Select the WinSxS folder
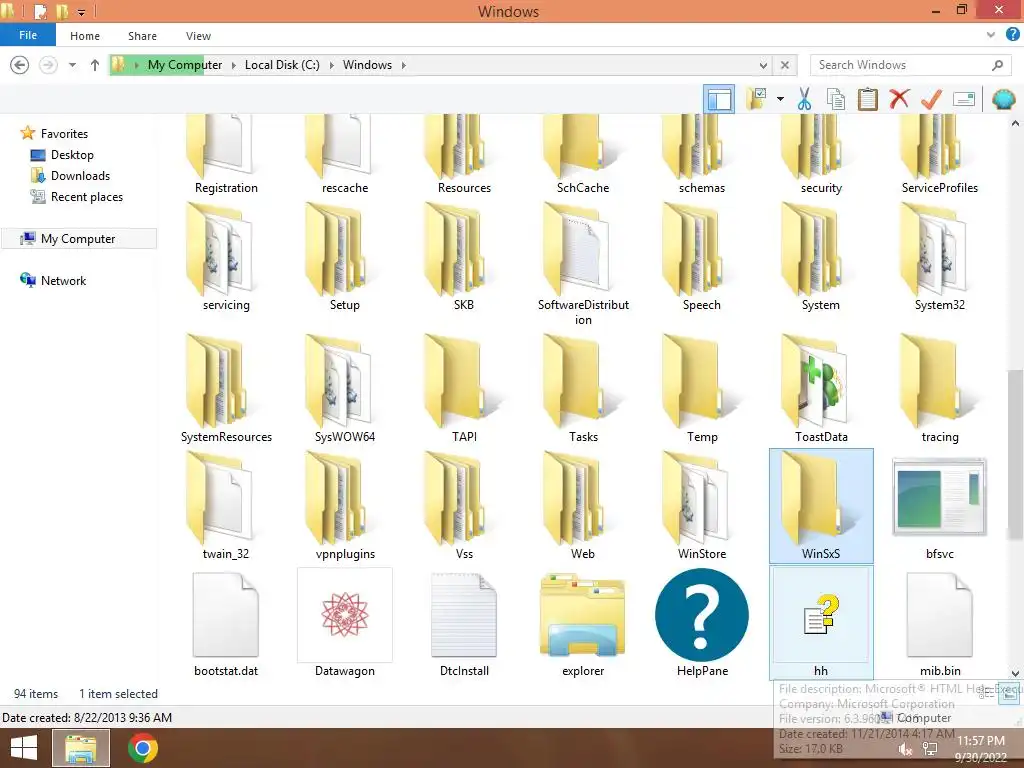Viewport: 1024px width, 768px height. 821,505
